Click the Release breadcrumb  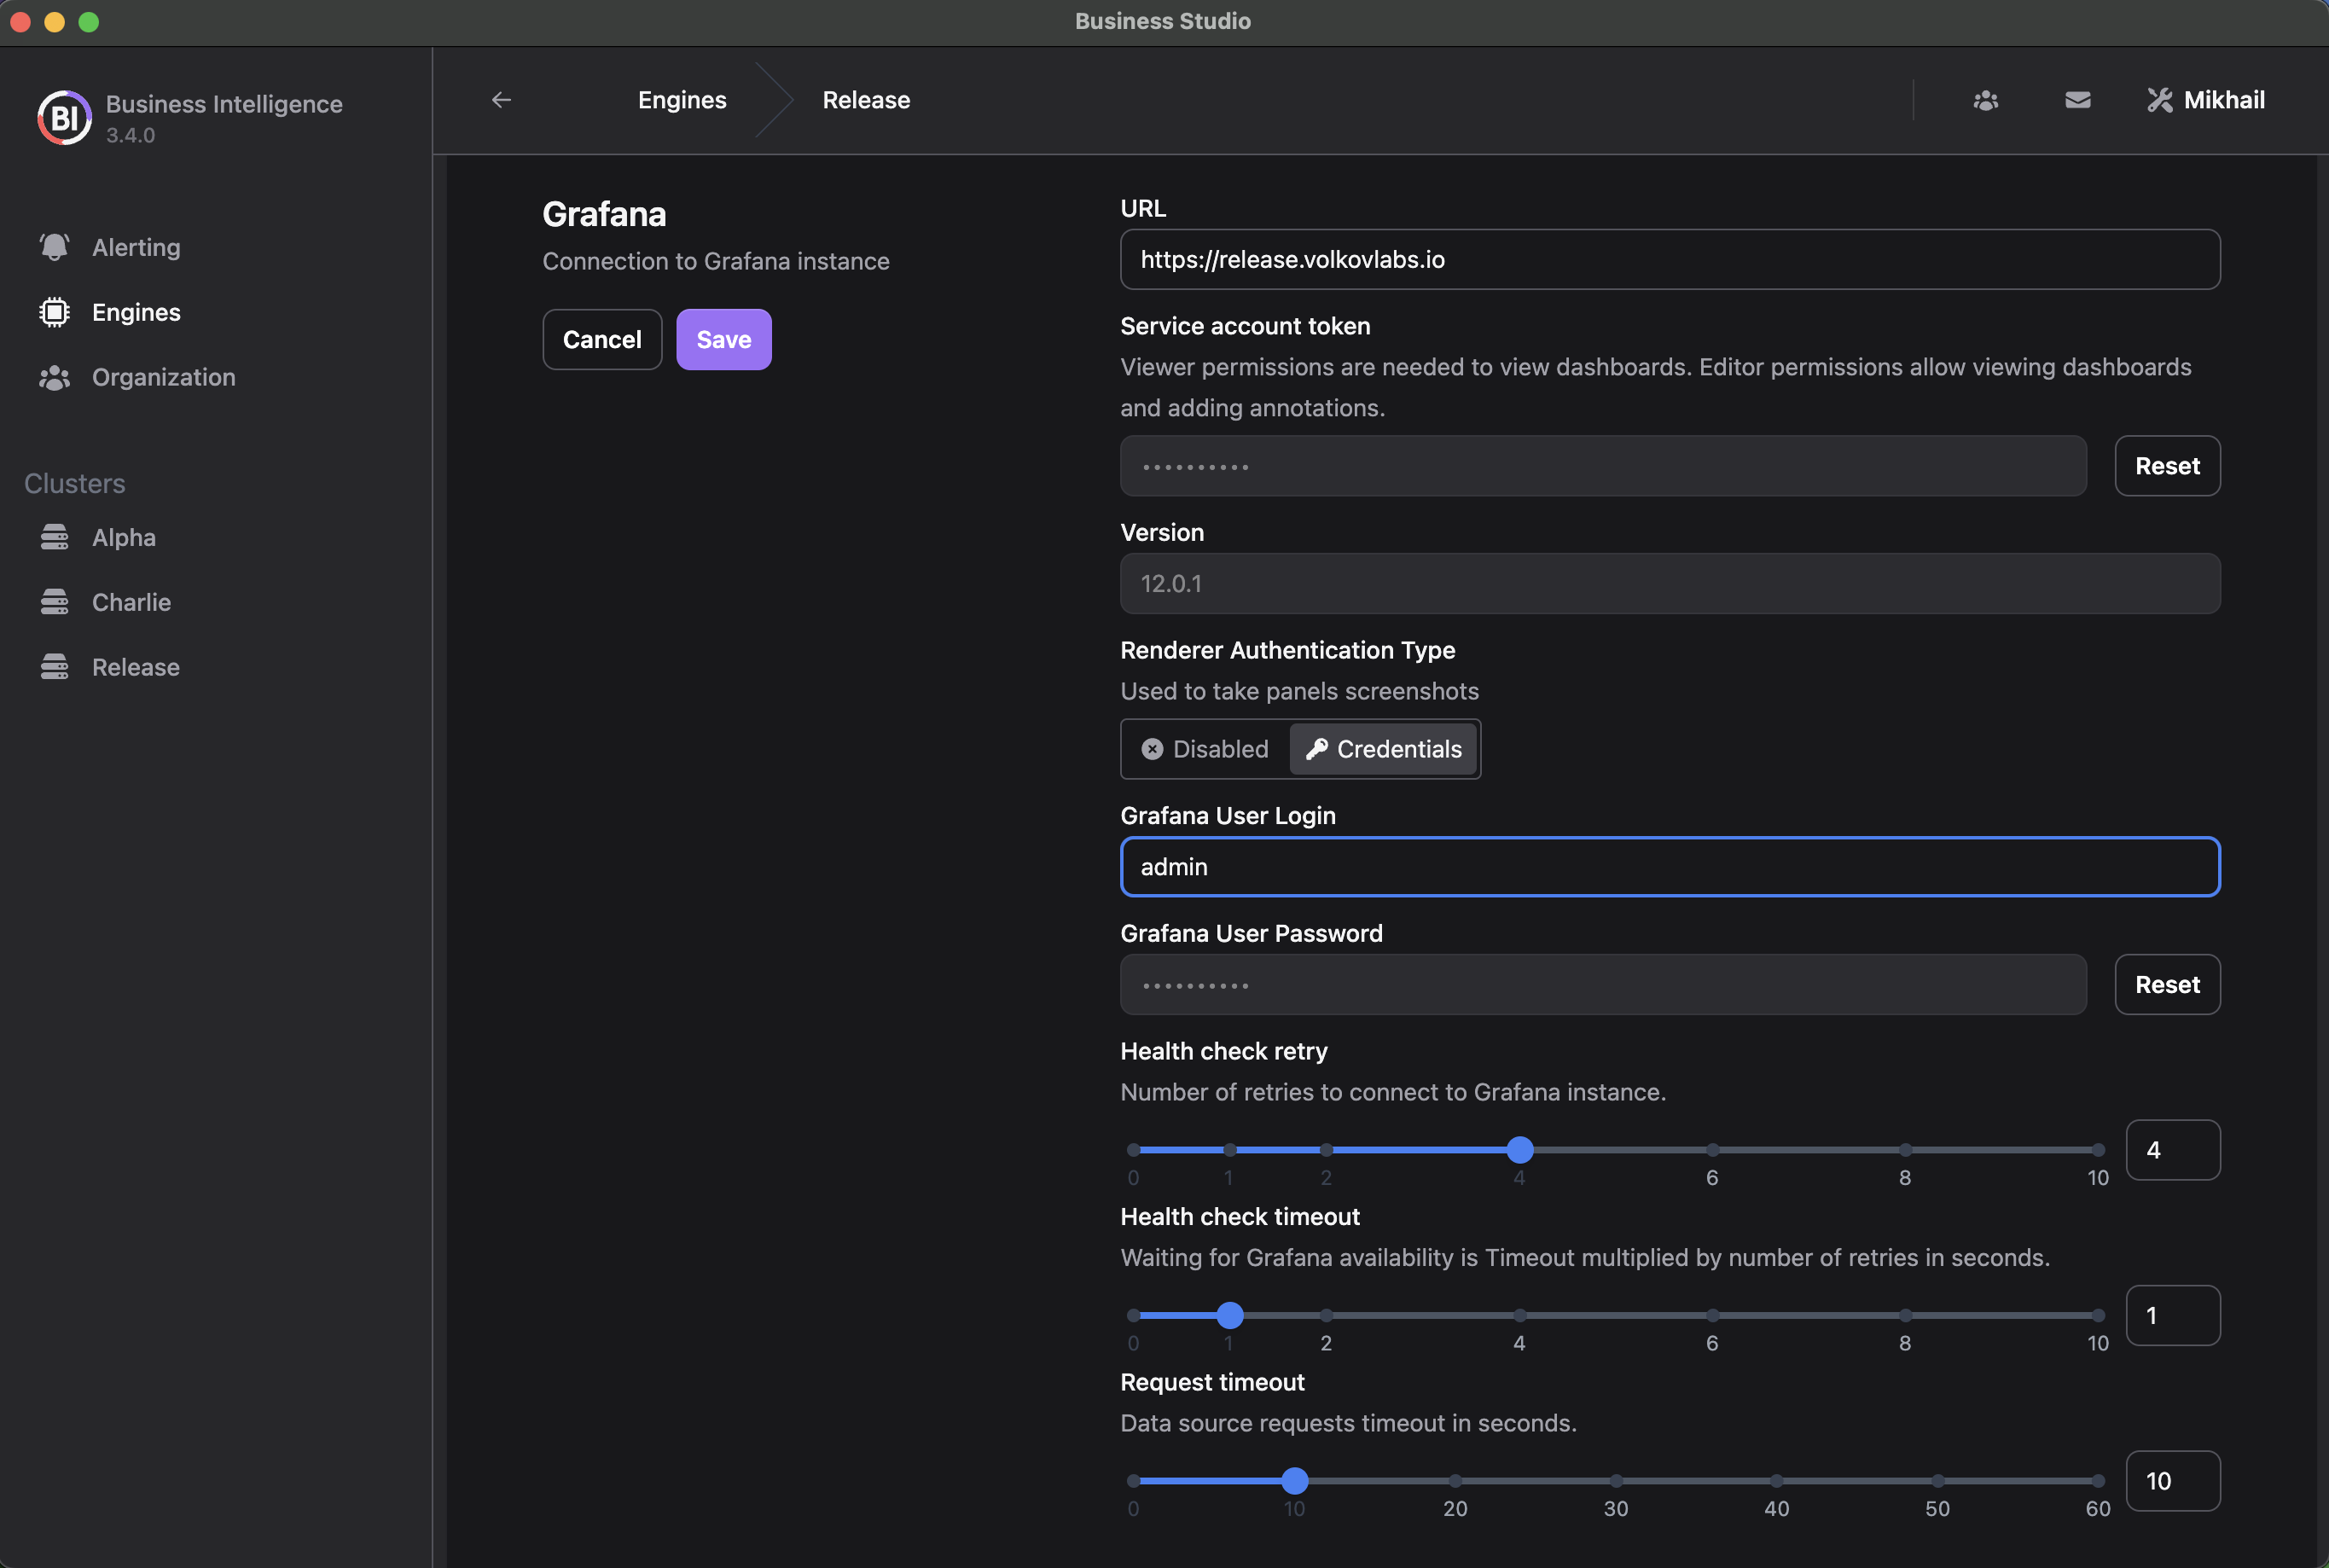[866, 100]
